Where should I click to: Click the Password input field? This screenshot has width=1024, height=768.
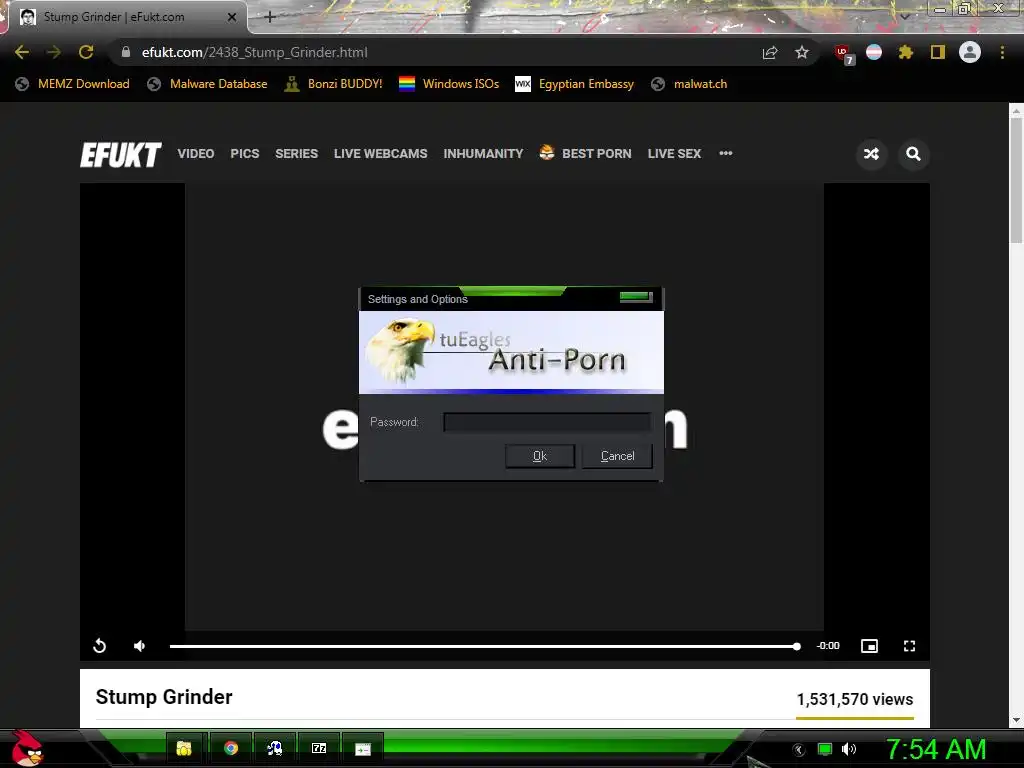[547, 422]
